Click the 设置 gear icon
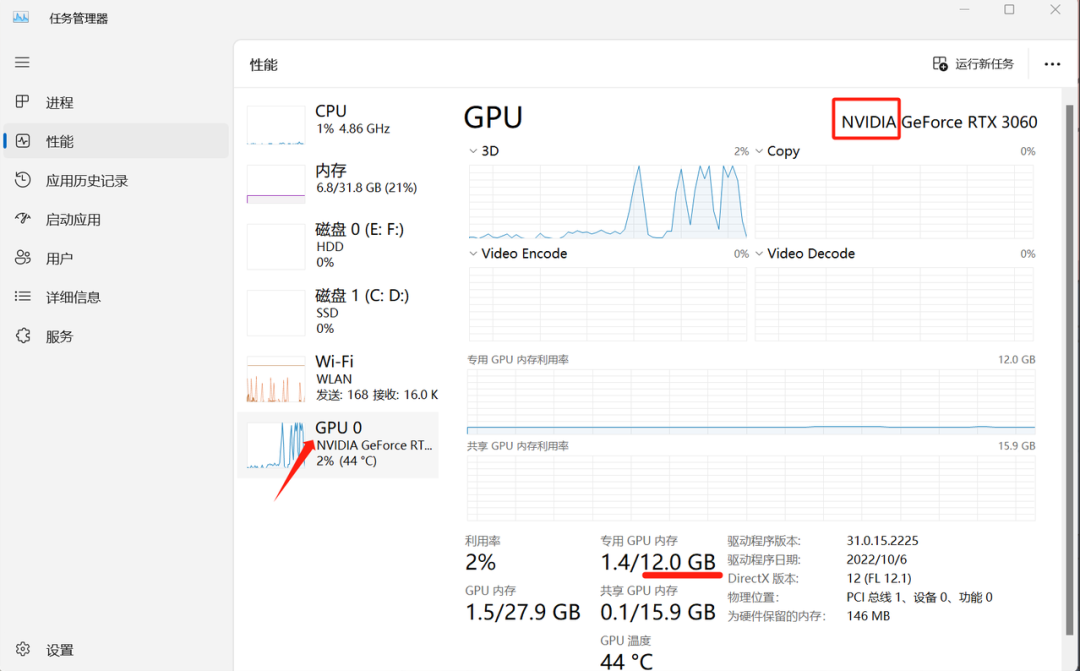This screenshot has height=671, width=1080. (x=23, y=649)
